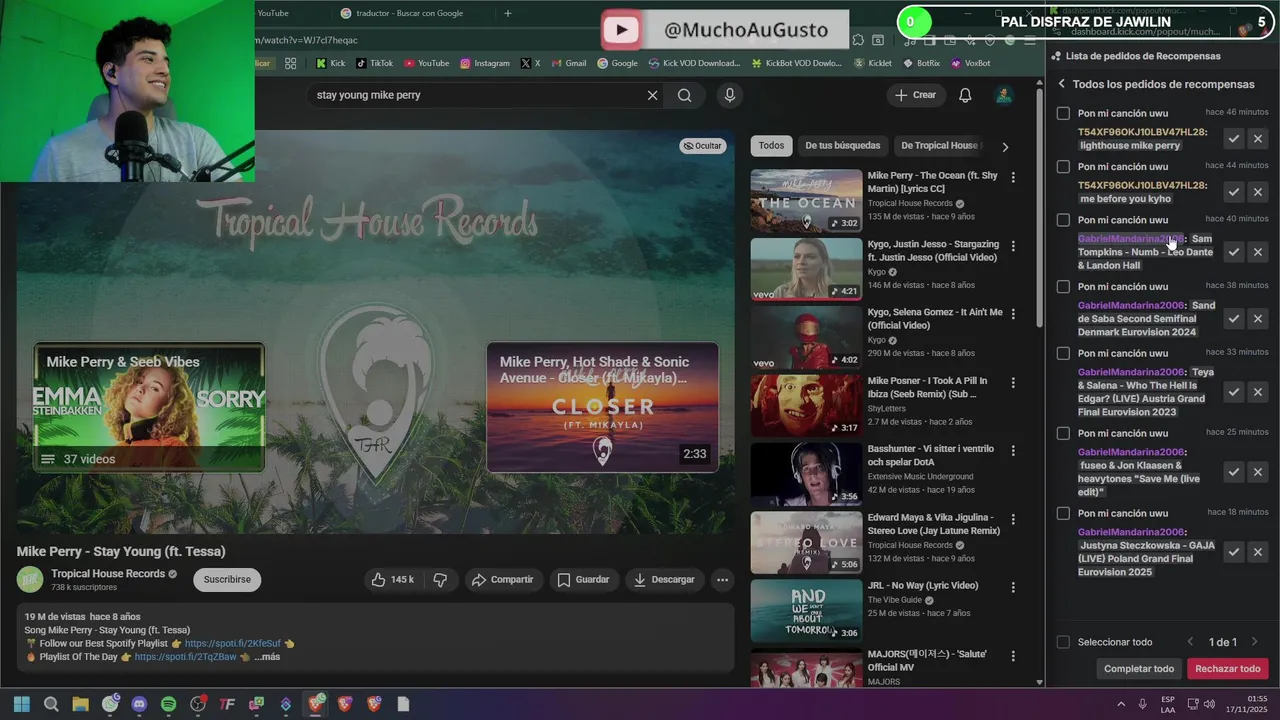Viewport: 1280px width, 720px height.
Task: Like the video with 145 k likes
Action: coord(392,580)
